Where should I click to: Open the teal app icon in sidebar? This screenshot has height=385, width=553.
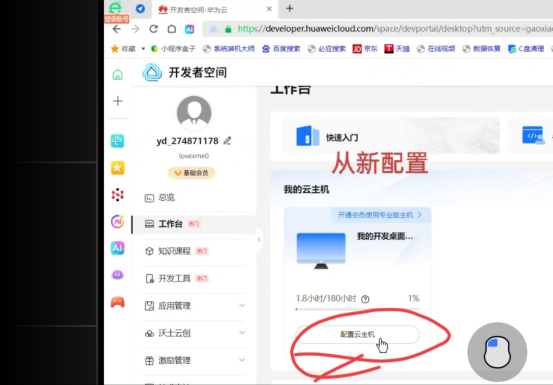coord(117,141)
